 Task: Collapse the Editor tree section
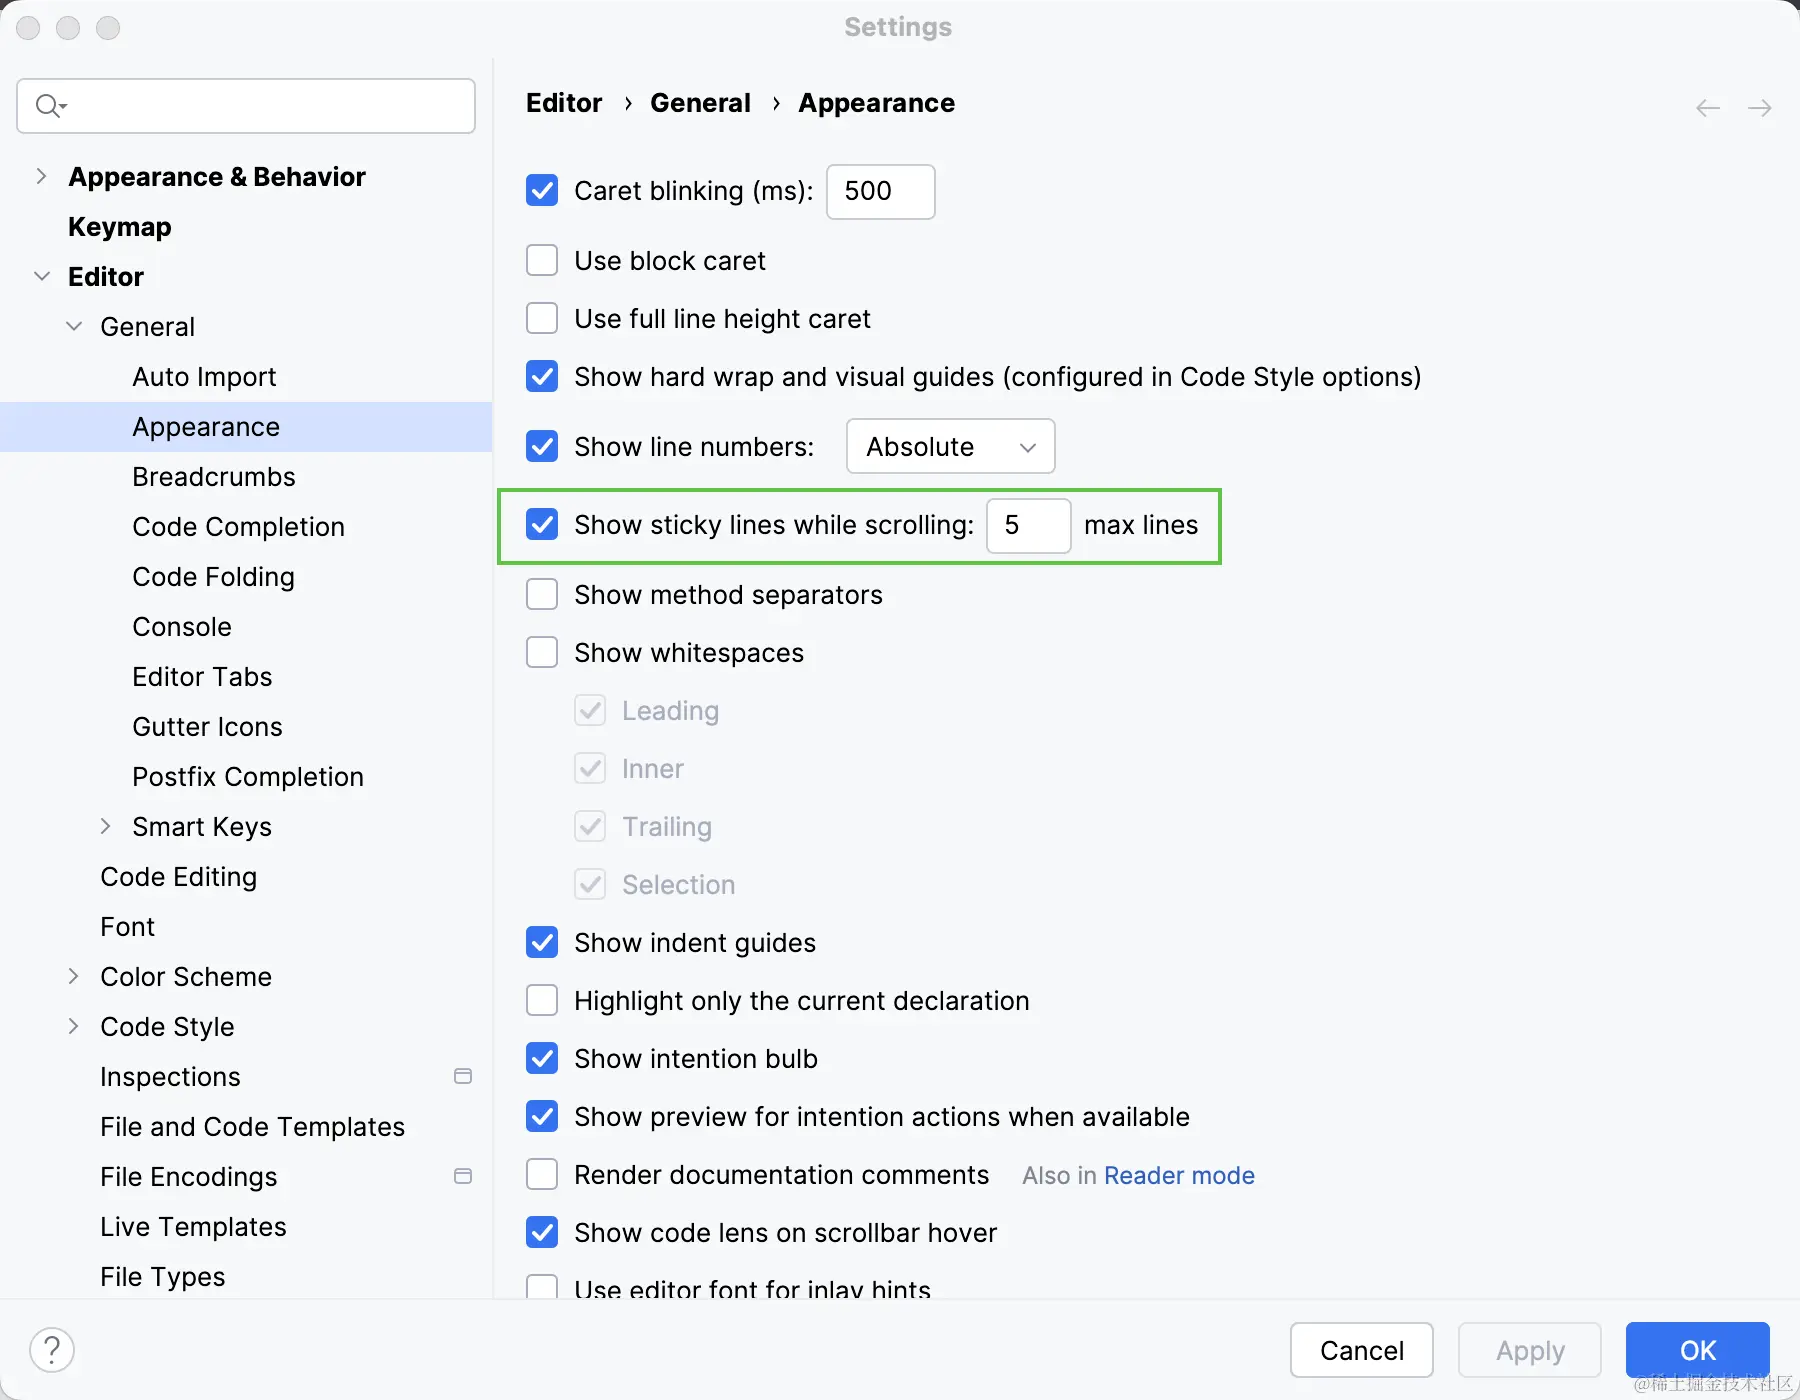coord(41,276)
